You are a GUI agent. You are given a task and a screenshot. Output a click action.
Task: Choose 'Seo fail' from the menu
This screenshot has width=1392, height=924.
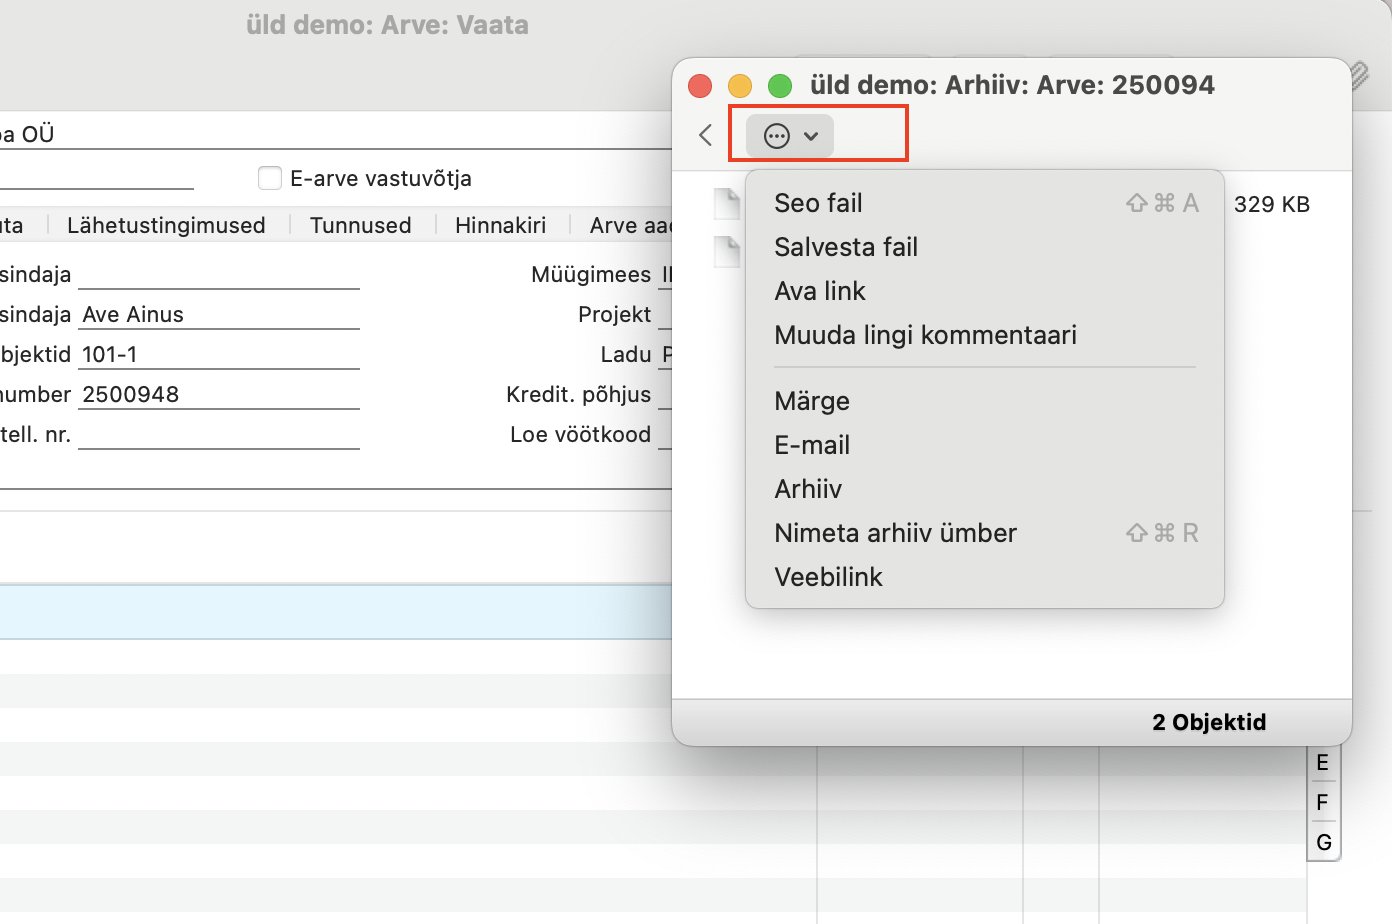(x=818, y=203)
